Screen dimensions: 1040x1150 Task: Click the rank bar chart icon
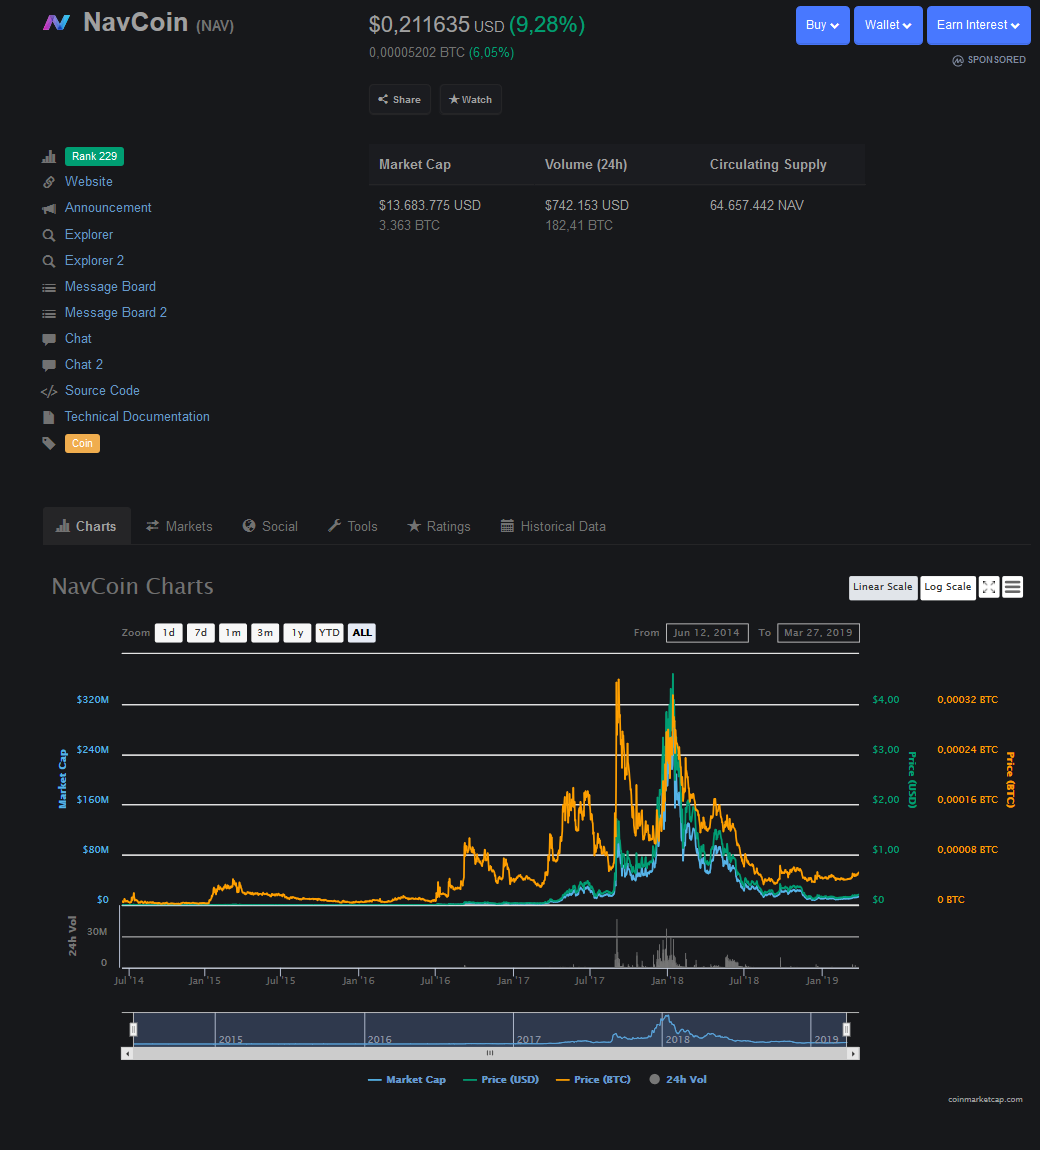[49, 156]
